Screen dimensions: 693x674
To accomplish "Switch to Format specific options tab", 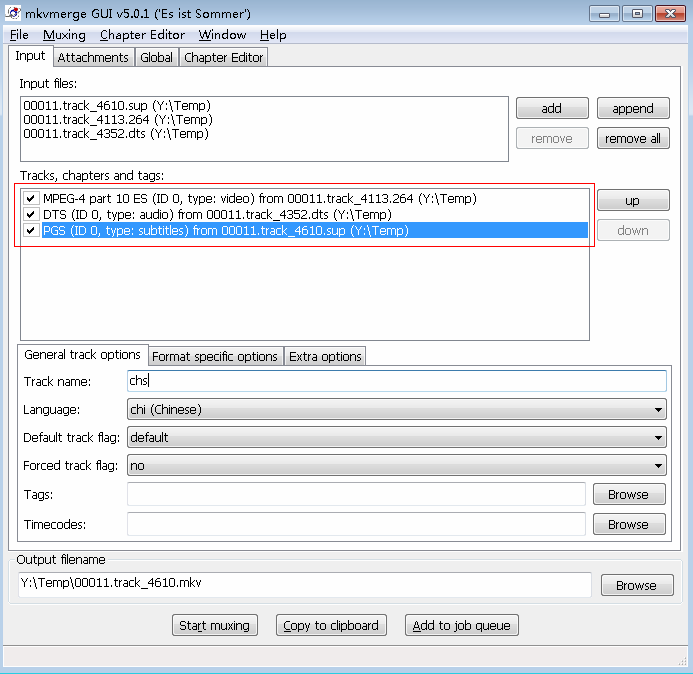I will (x=215, y=356).
